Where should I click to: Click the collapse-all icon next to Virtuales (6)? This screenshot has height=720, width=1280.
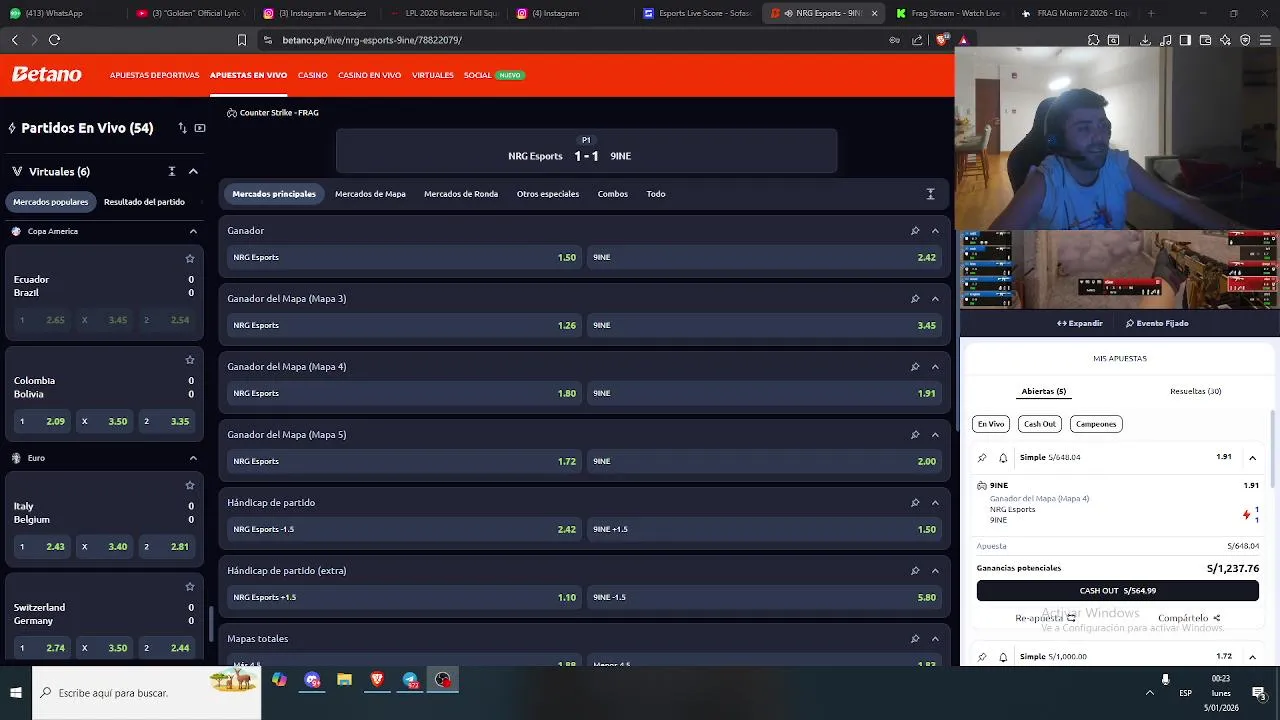pos(172,172)
